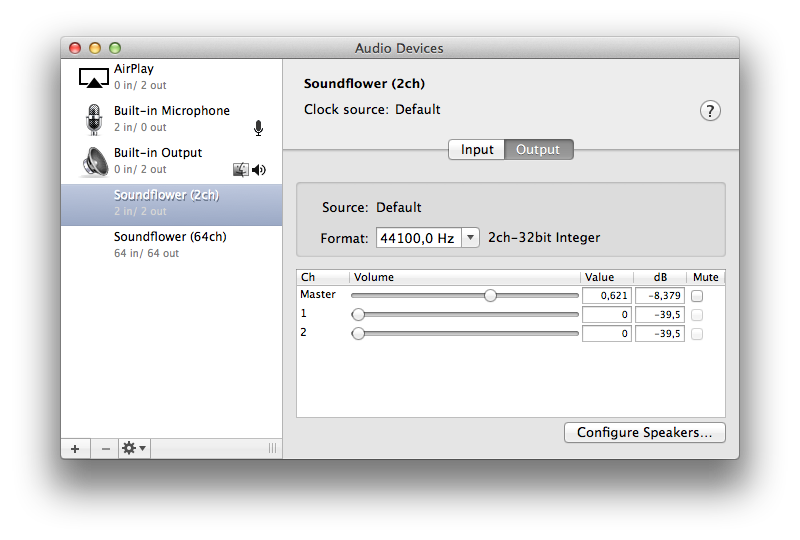Click the default output speaker indicator
The width and height of the screenshot is (800, 540).
259,170
